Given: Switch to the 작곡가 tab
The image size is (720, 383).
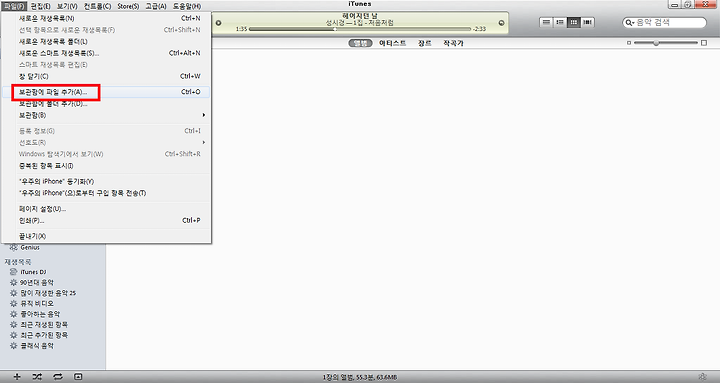Looking at the screenshot, I should tap(453, 43).
